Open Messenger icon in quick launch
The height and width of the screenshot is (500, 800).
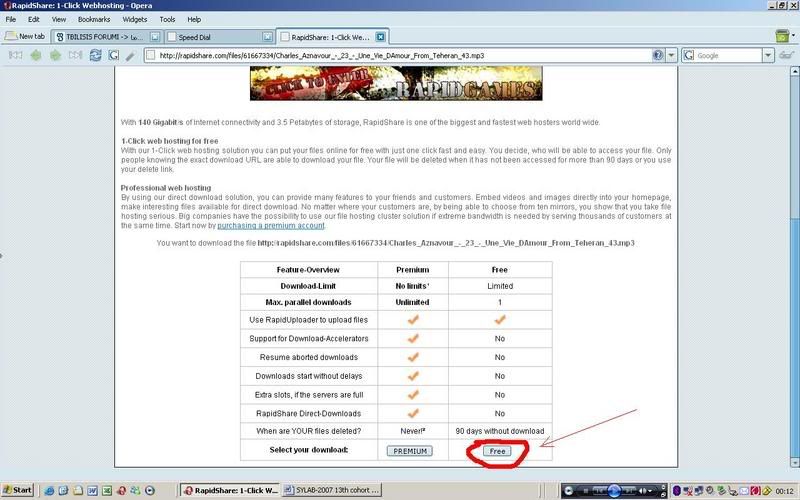[x=135, y=491]
